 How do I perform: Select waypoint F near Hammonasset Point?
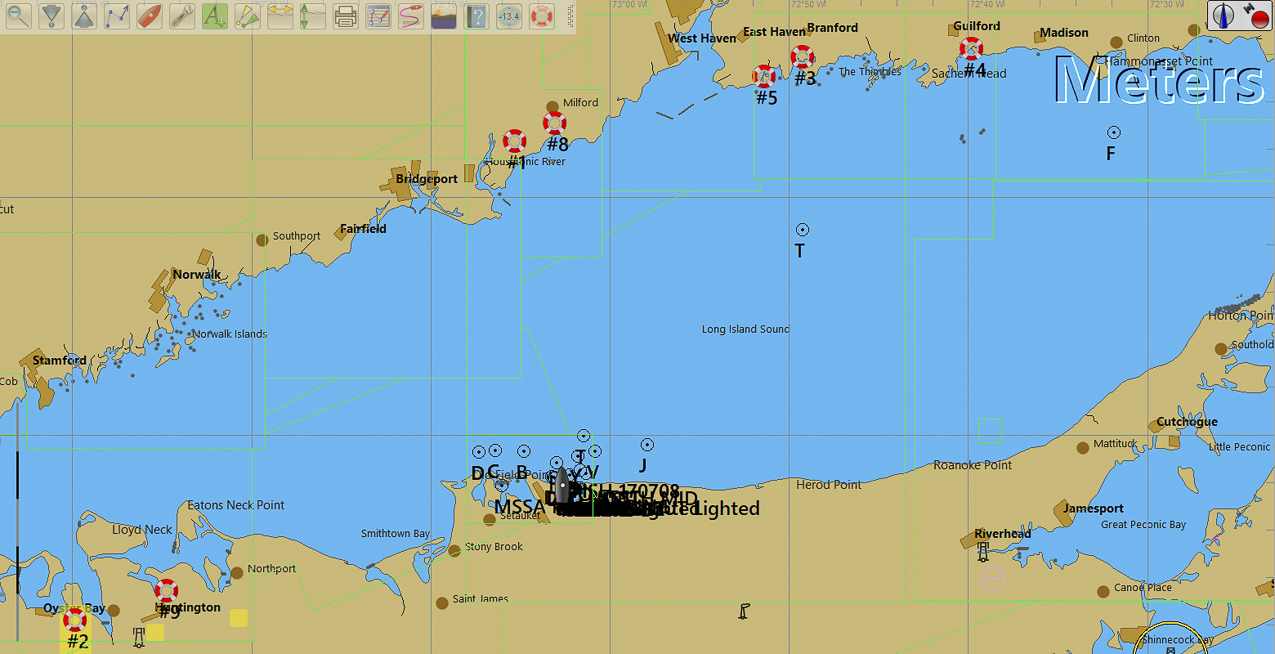click(1113, 132)
